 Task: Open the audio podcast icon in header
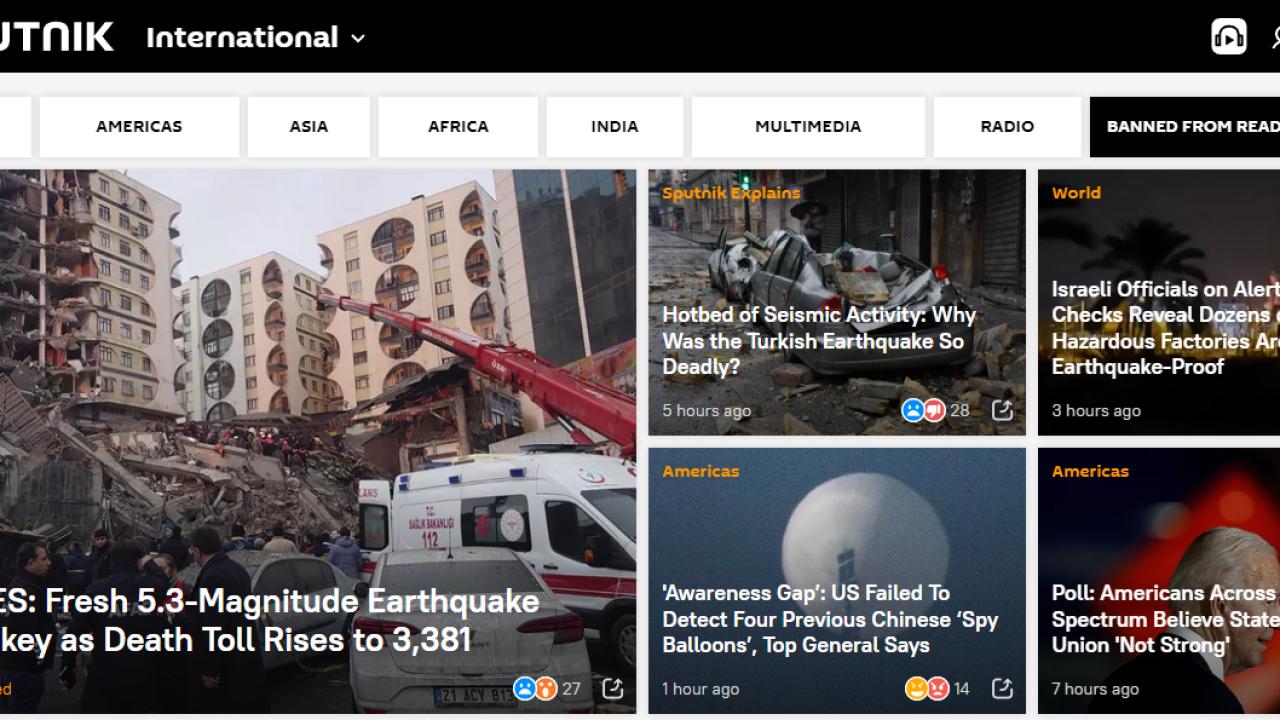click(x=1228, y=37)
